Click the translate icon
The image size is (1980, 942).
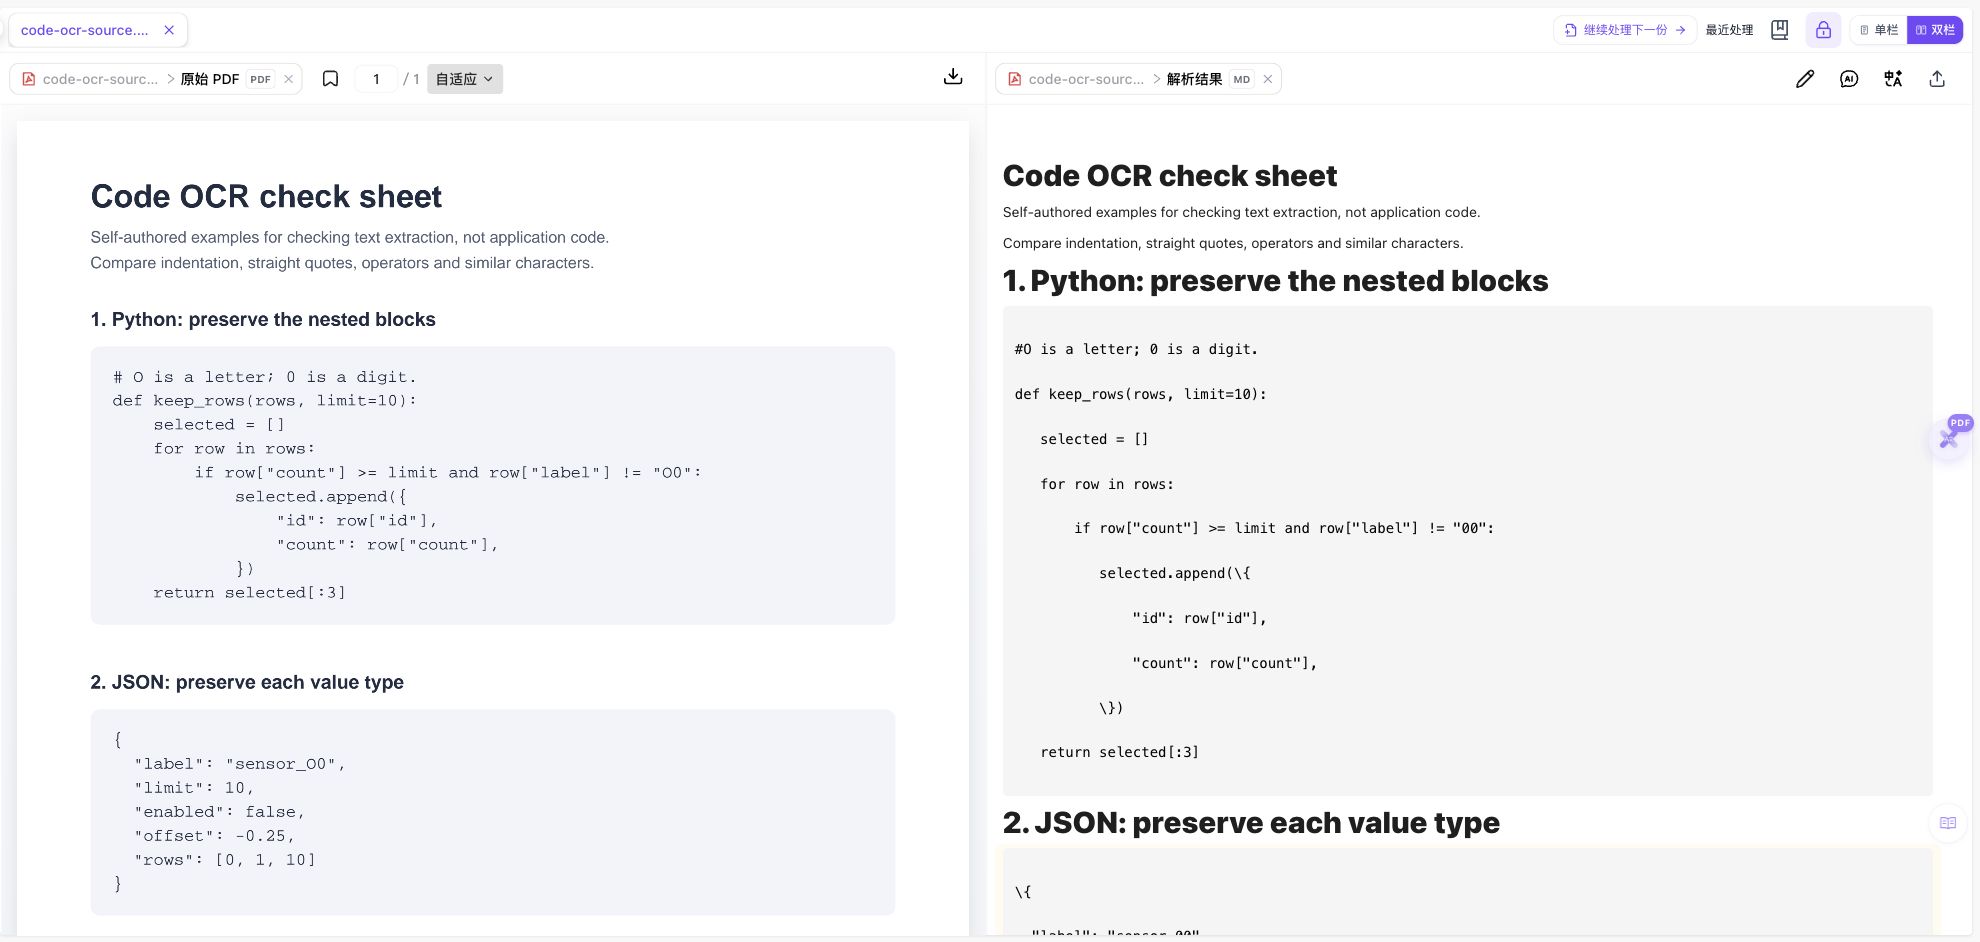pos(1893,79)
